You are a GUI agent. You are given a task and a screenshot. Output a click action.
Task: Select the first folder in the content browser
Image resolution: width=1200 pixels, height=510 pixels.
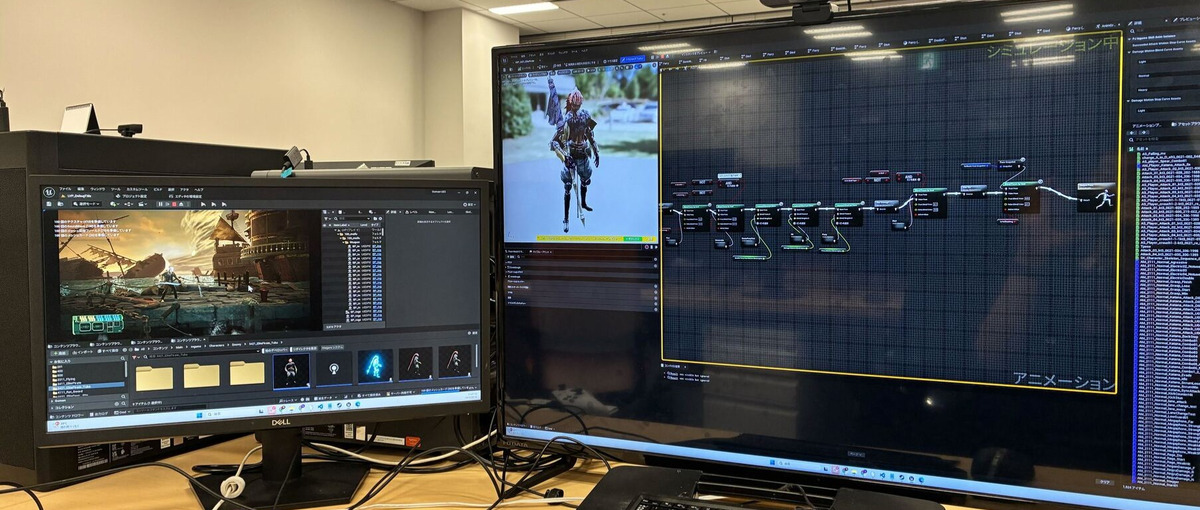pos(154,376)
